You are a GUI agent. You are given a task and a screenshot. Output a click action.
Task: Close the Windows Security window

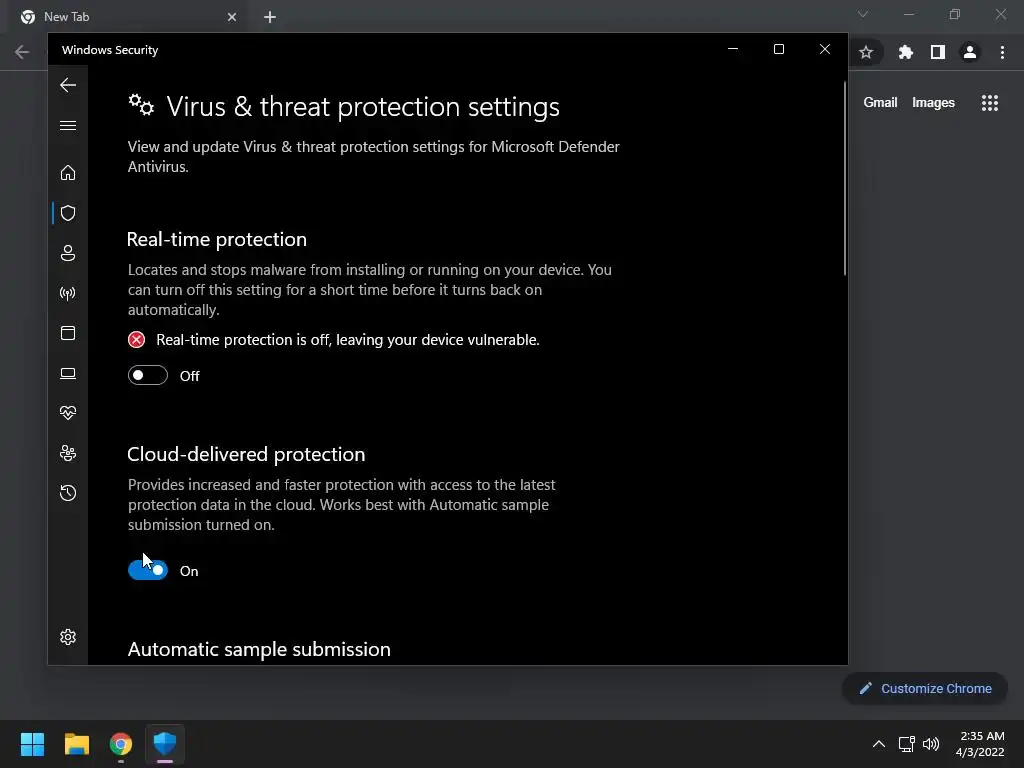coord(825,50)
